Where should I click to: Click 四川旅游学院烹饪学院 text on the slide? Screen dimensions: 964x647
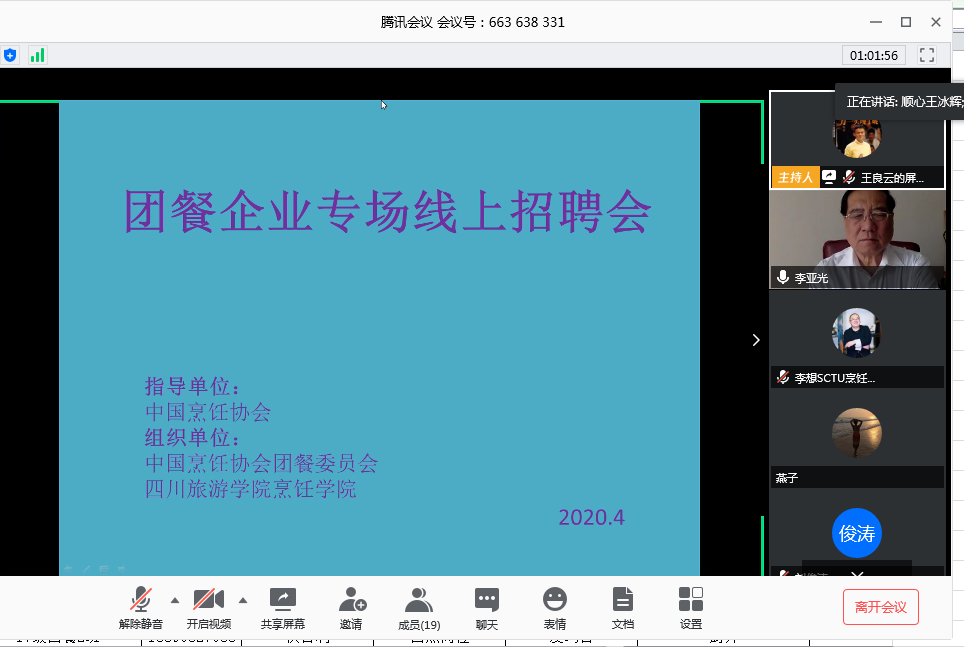(x=251, y=489)
